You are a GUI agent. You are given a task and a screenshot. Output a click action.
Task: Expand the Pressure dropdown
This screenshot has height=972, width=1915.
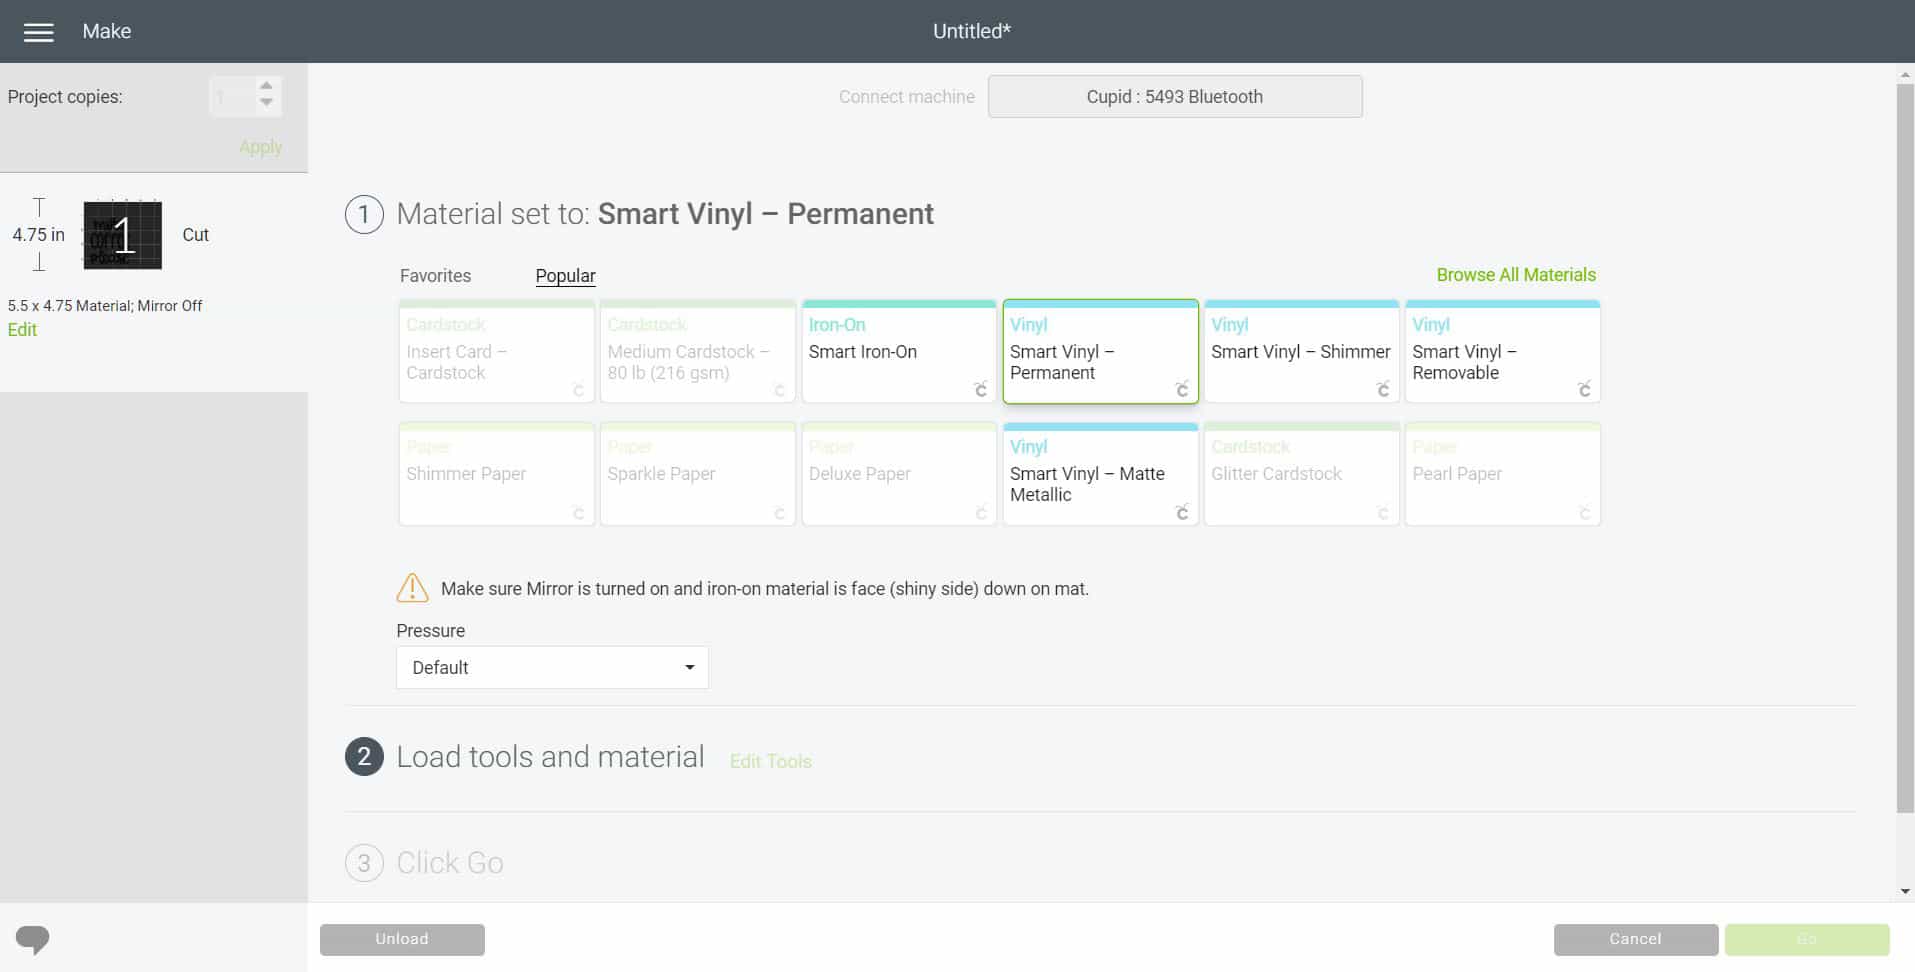pos(552,668)
